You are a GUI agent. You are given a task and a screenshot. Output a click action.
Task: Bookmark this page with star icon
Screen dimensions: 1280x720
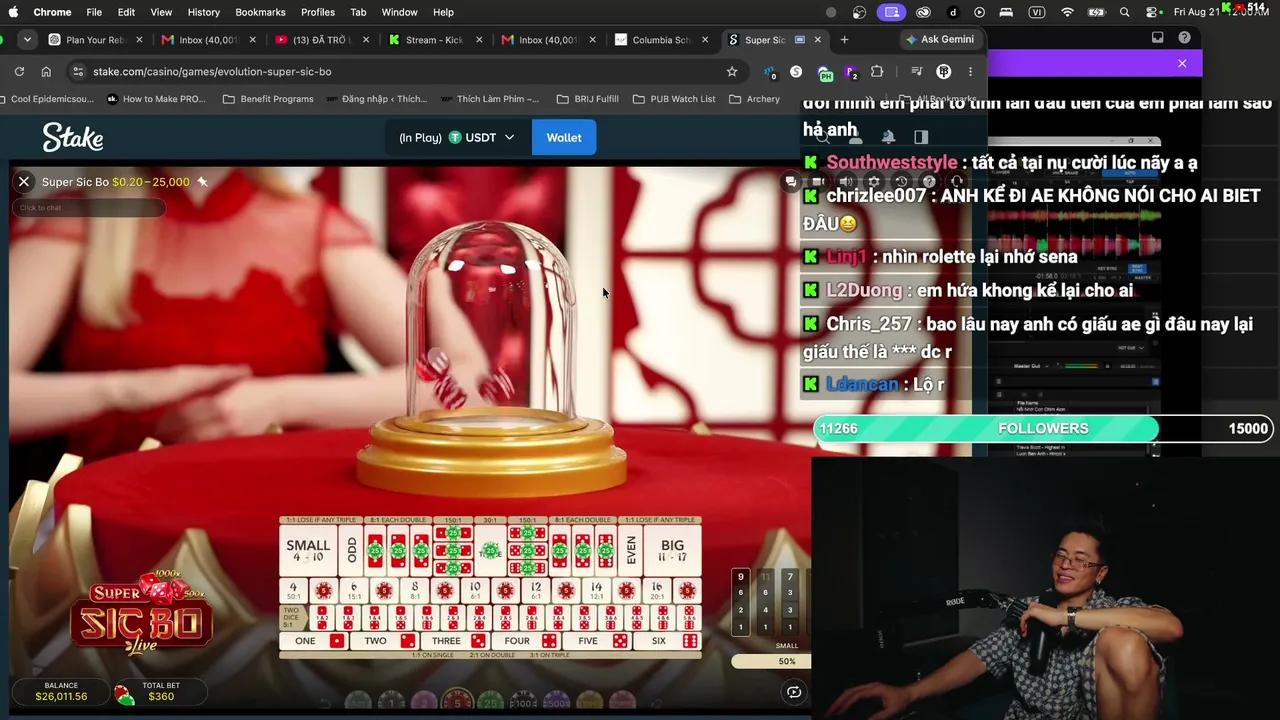732,71
